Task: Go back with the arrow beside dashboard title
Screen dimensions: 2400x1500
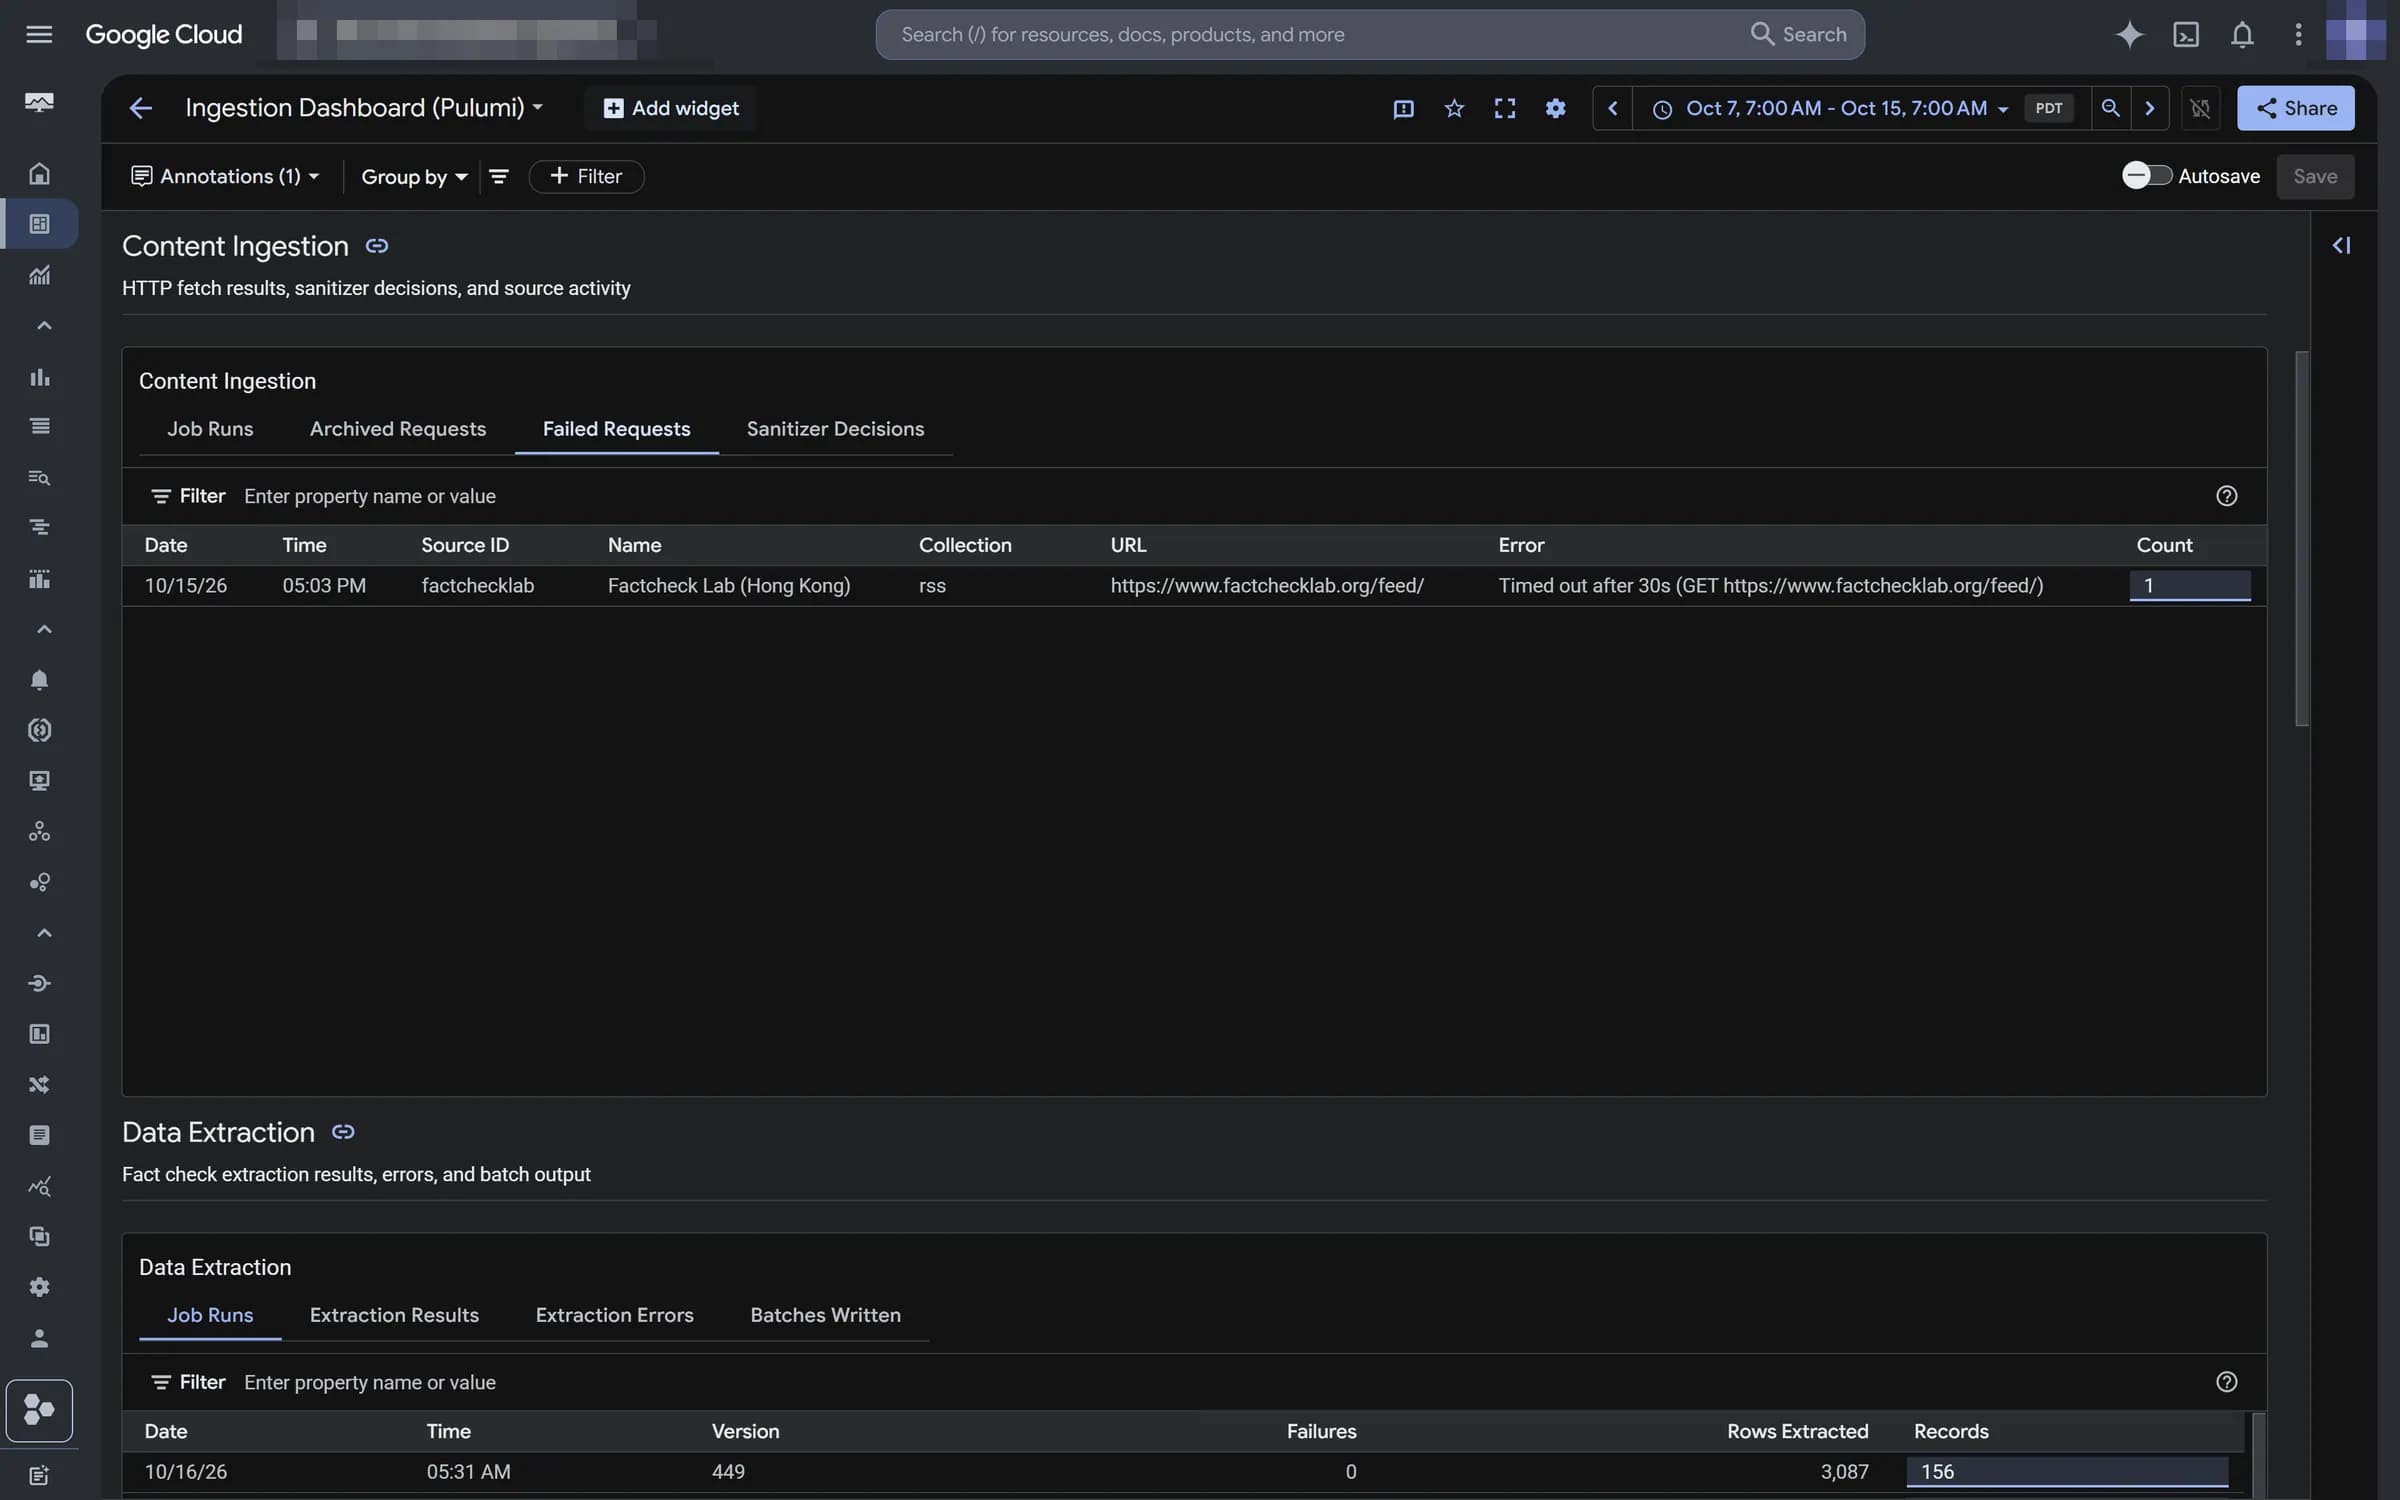Action: pos(140,108)
